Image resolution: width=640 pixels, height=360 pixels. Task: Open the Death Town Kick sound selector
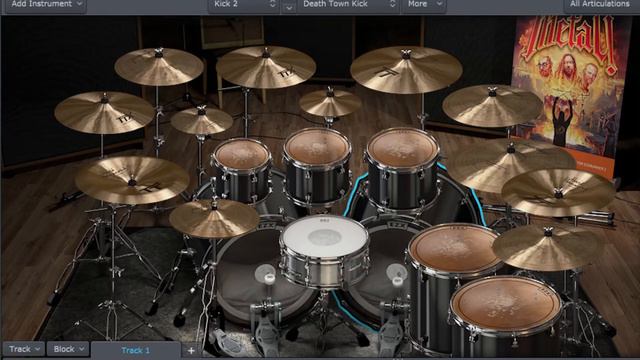pos(348,5)
